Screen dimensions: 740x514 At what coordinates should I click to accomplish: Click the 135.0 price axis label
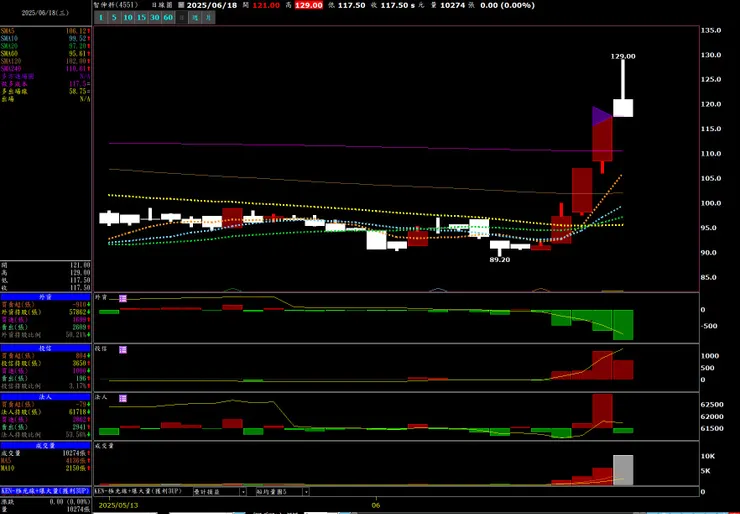click(711, 30)
